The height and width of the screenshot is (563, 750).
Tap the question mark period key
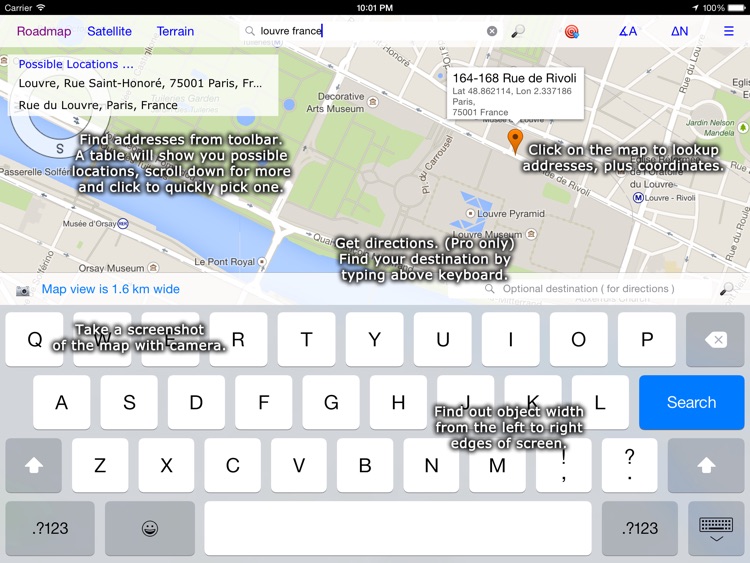[629, 465]
